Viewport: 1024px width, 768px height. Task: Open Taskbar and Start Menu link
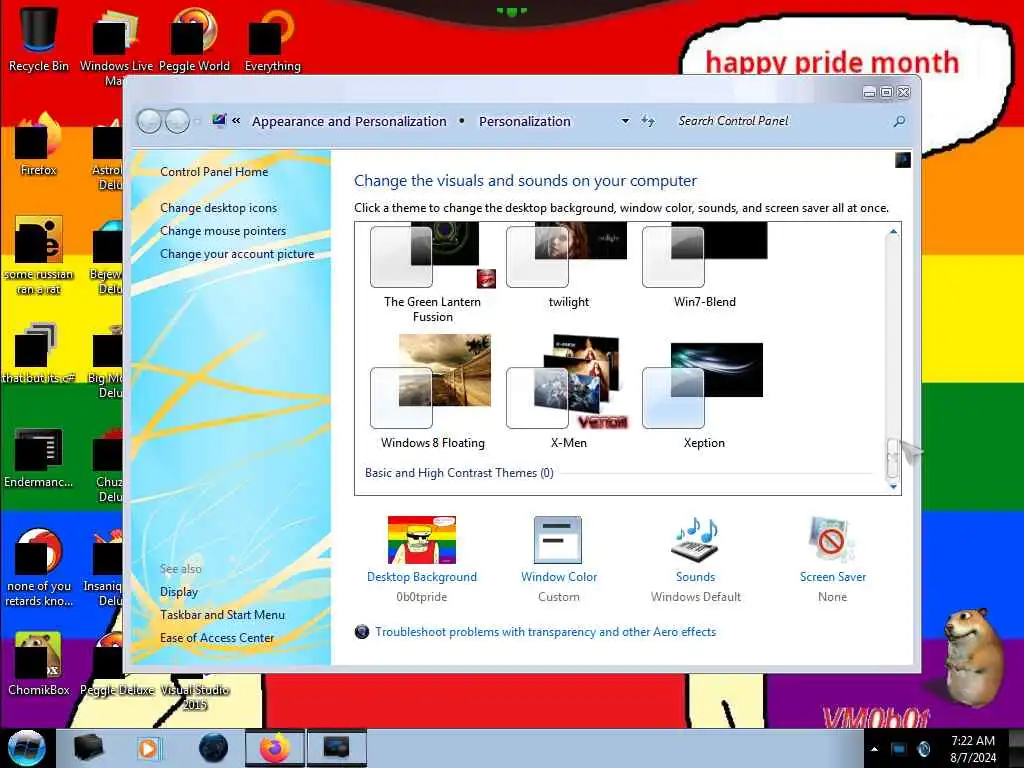222,615
